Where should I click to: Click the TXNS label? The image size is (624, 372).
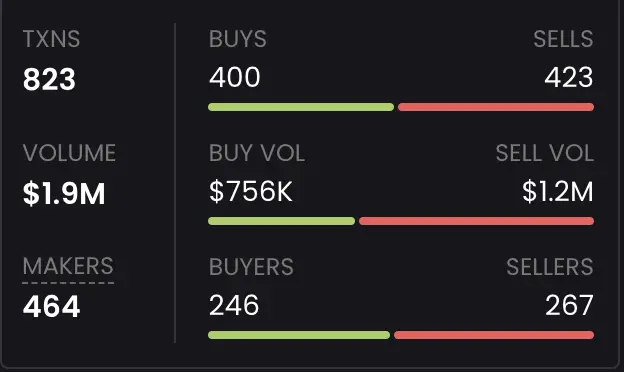[x=51, y=39]
